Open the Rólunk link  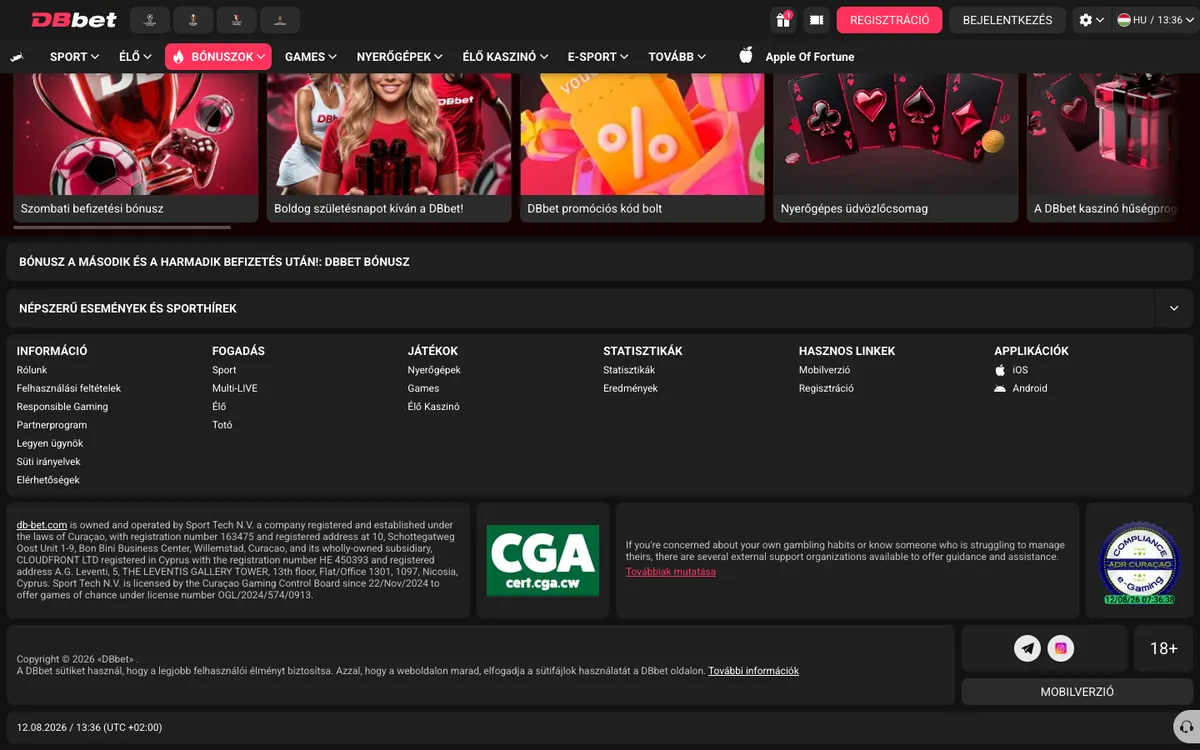[x=32, y=370]
